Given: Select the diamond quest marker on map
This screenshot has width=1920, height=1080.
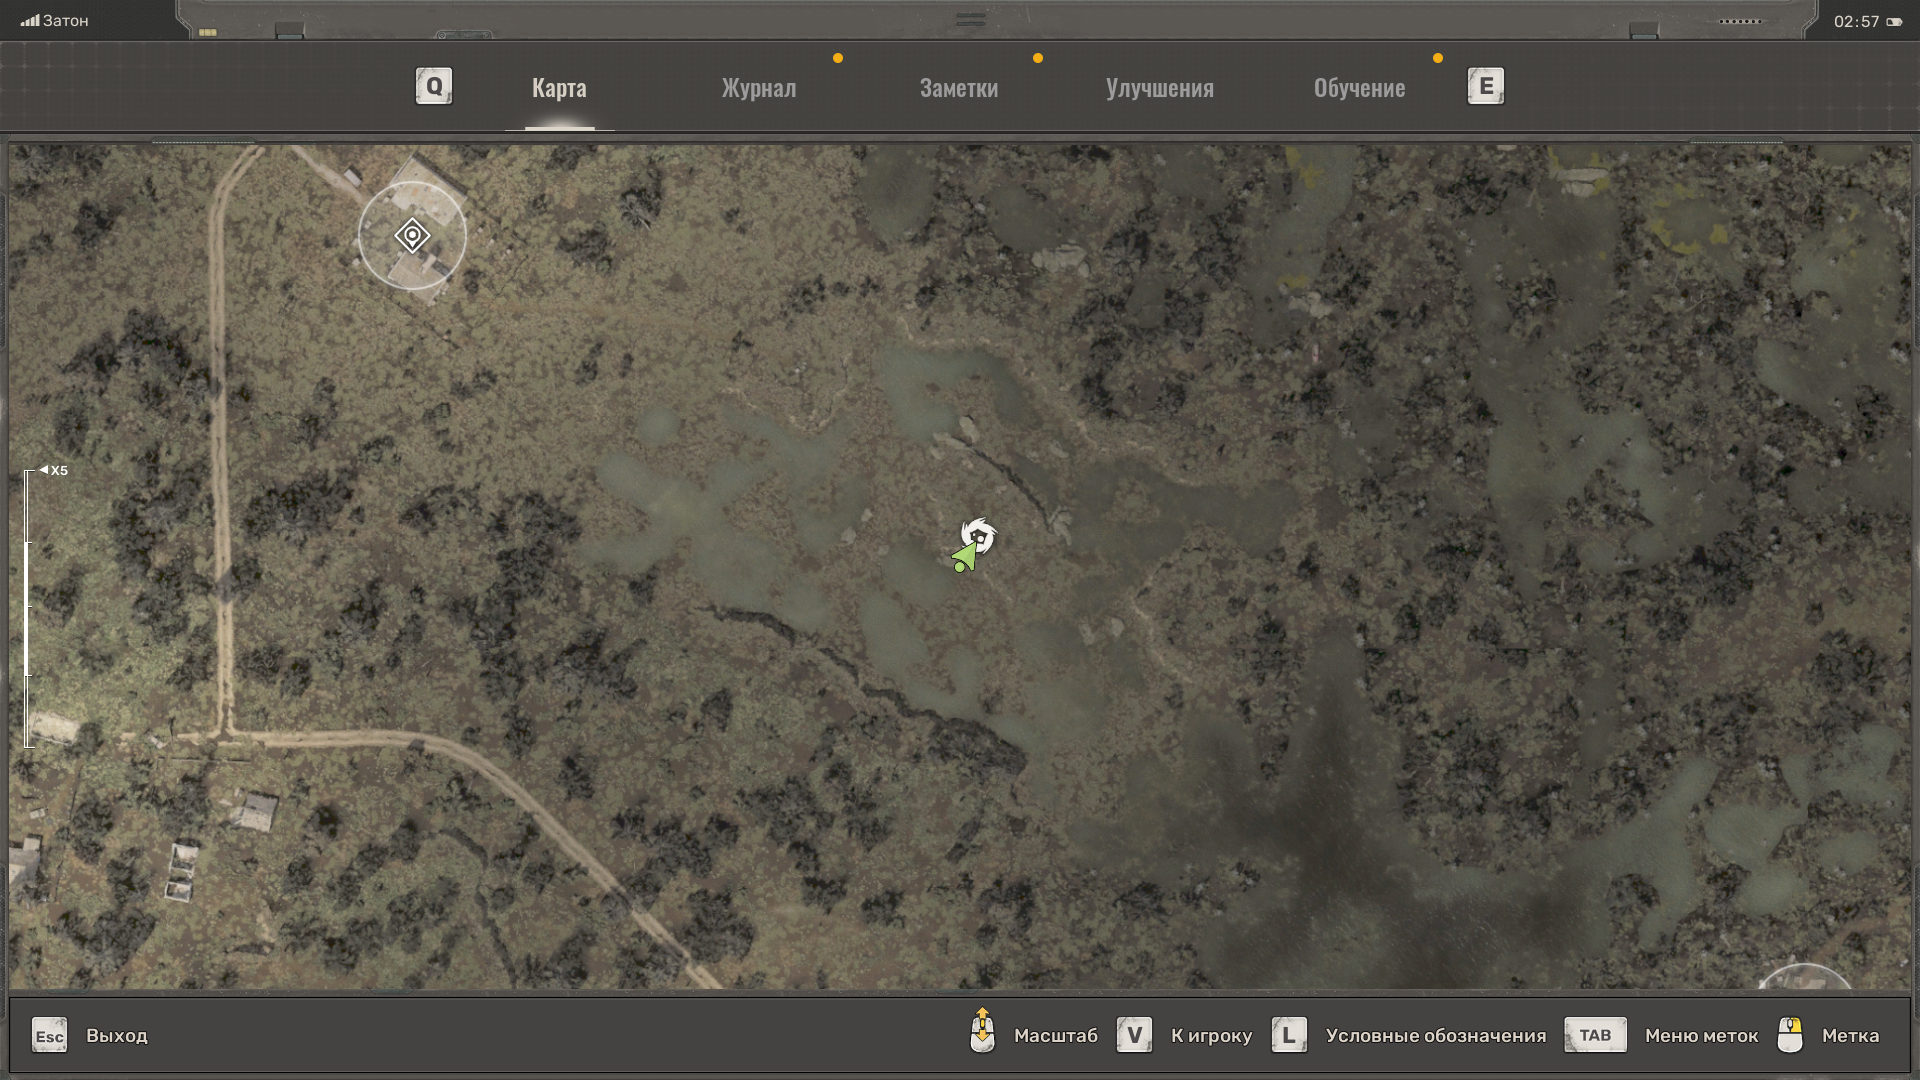Looking at the screenshot, I should click(x=412, y=236).
